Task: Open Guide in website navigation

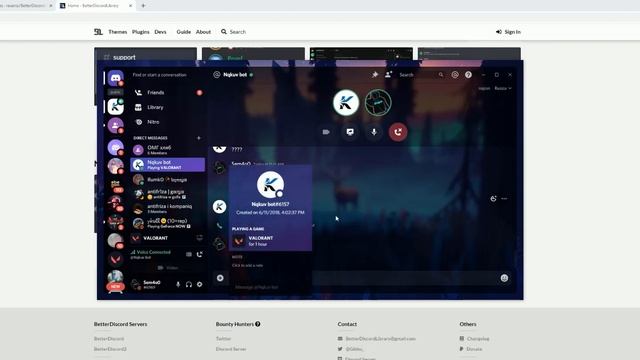Action: coord(184,32)
